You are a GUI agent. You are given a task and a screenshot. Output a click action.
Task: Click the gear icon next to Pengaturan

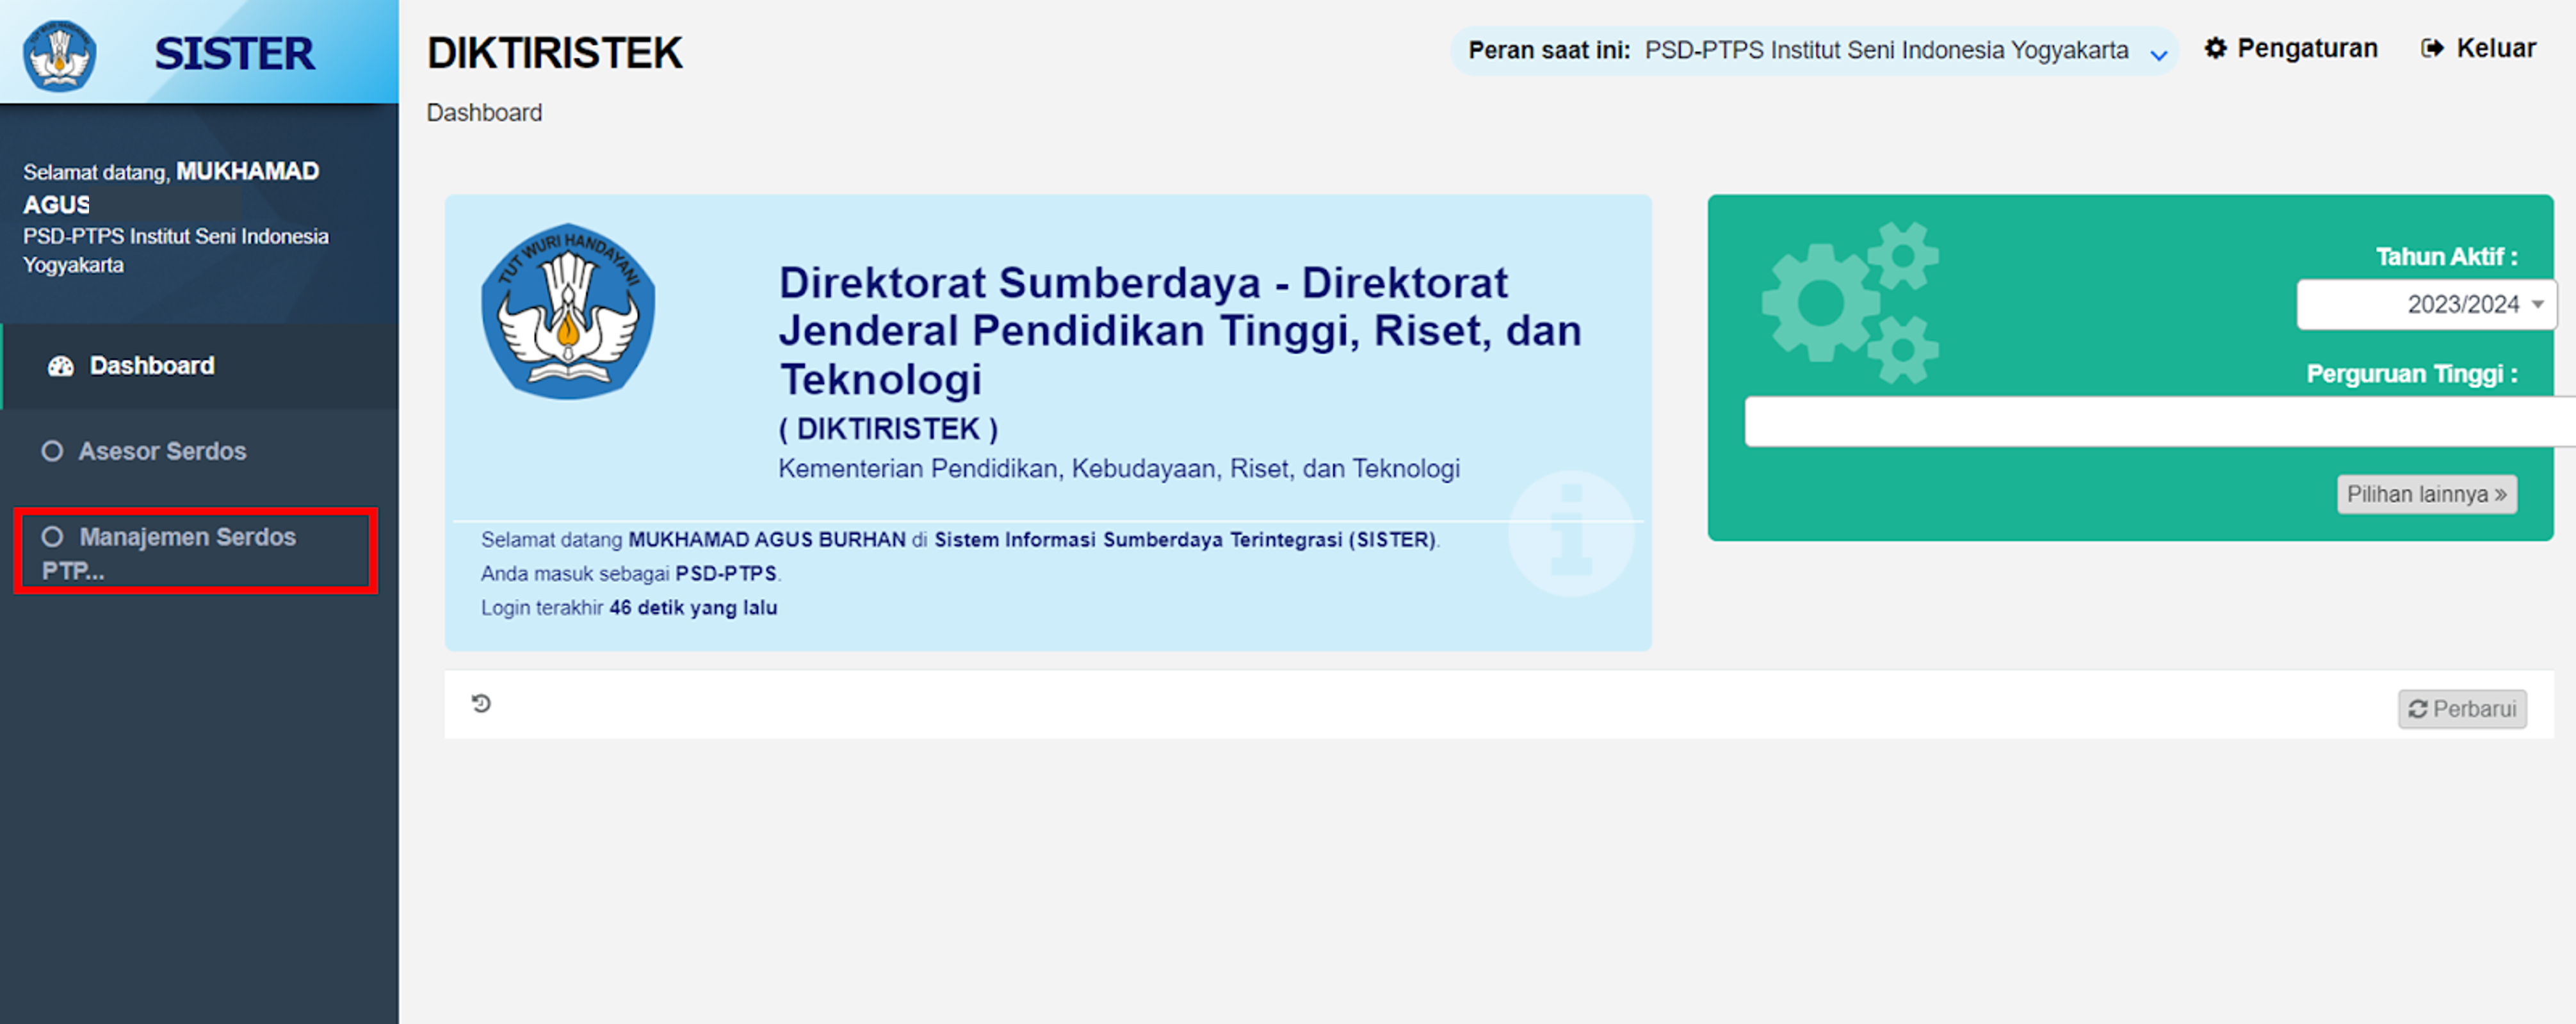tap(2216, 48)
